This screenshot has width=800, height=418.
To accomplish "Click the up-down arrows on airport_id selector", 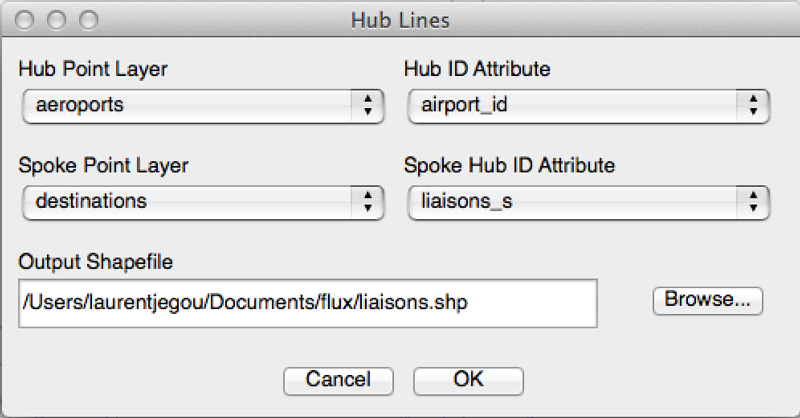I will click(752, 105).
